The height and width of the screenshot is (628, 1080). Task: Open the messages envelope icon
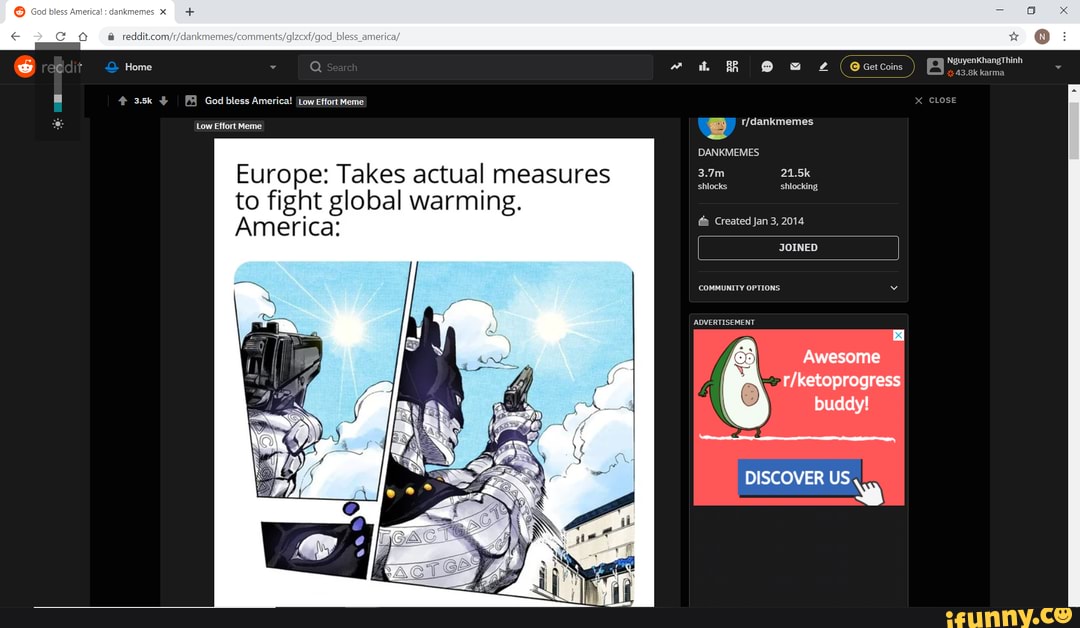point(795,67)
